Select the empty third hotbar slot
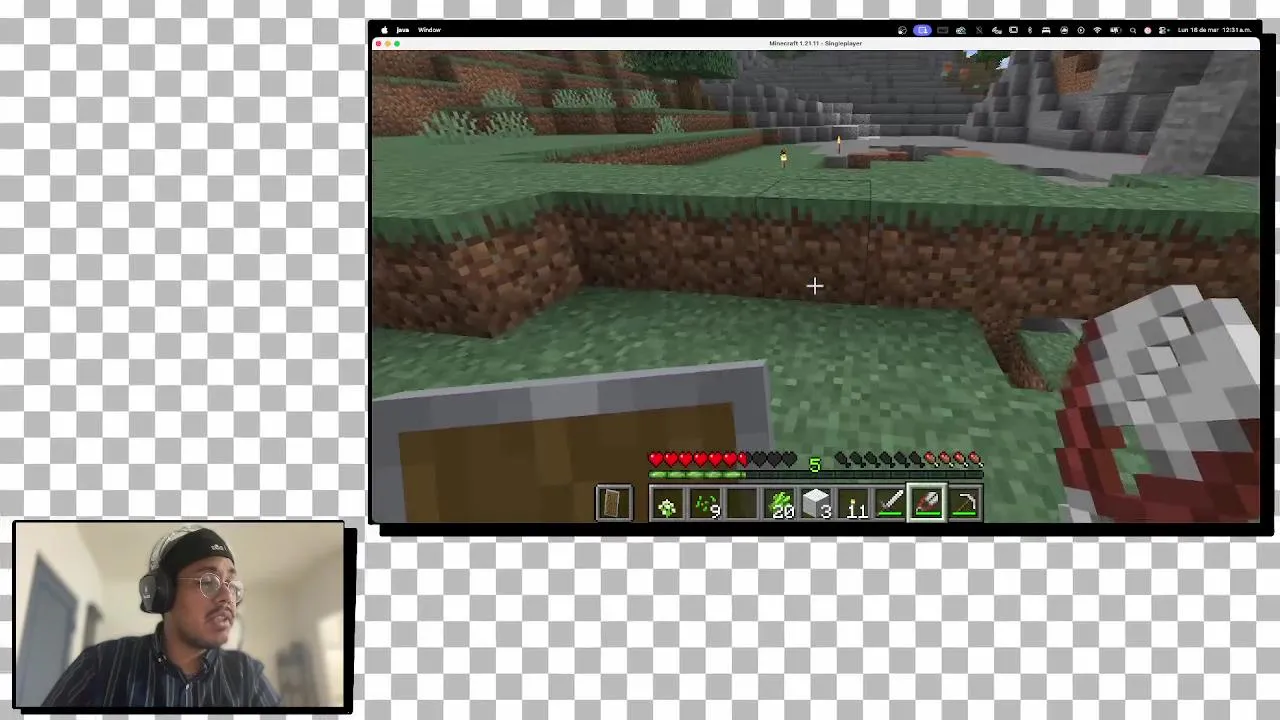This screenshot has width=1280, height=720. click(x=743, y=504)
